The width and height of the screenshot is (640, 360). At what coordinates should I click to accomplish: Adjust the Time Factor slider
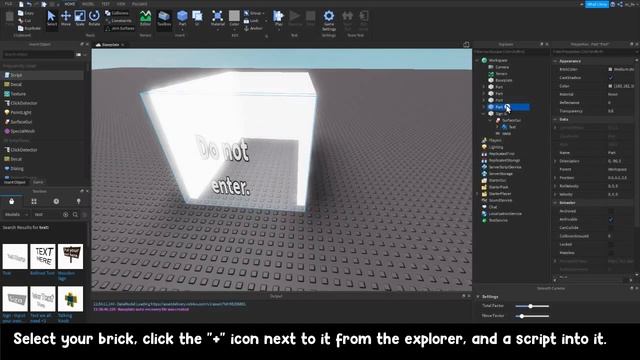[x=532, y=306]
